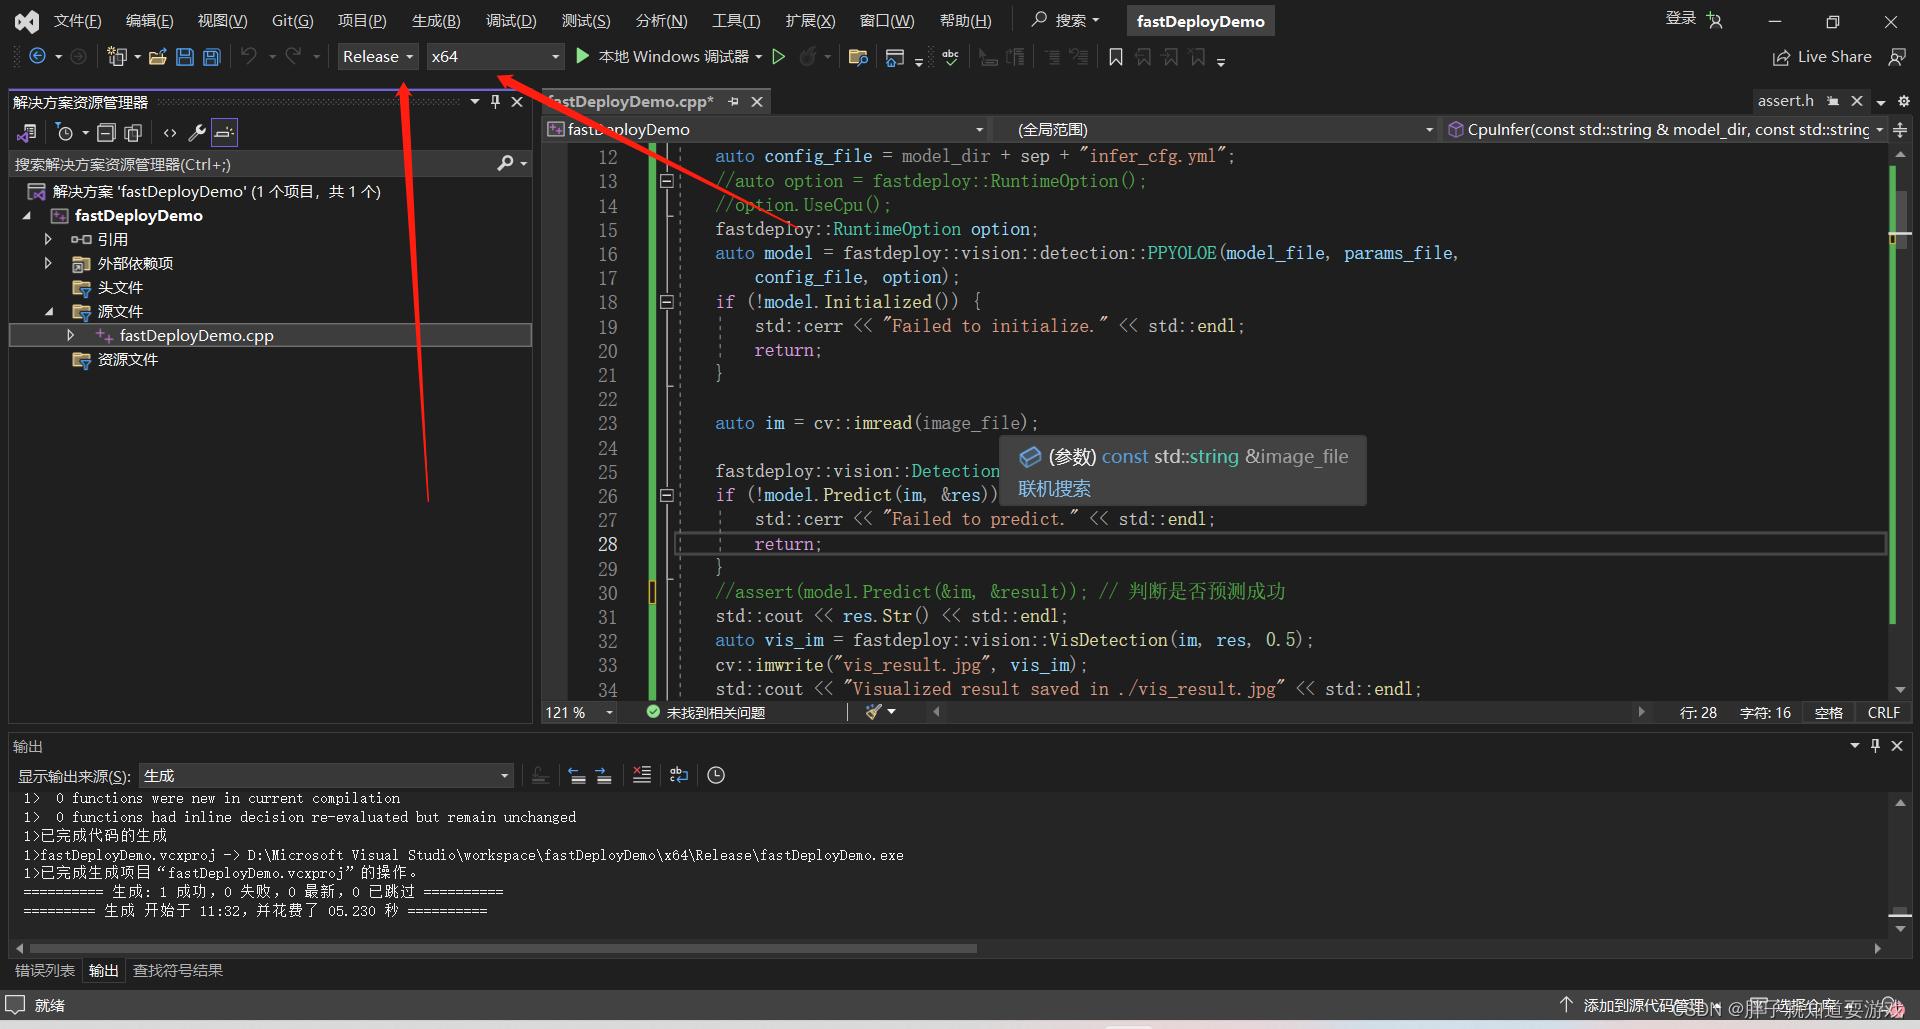Click the search magnifier in Solution Explorer
Screen dimensions: 1920x1029
click(506, 163)
